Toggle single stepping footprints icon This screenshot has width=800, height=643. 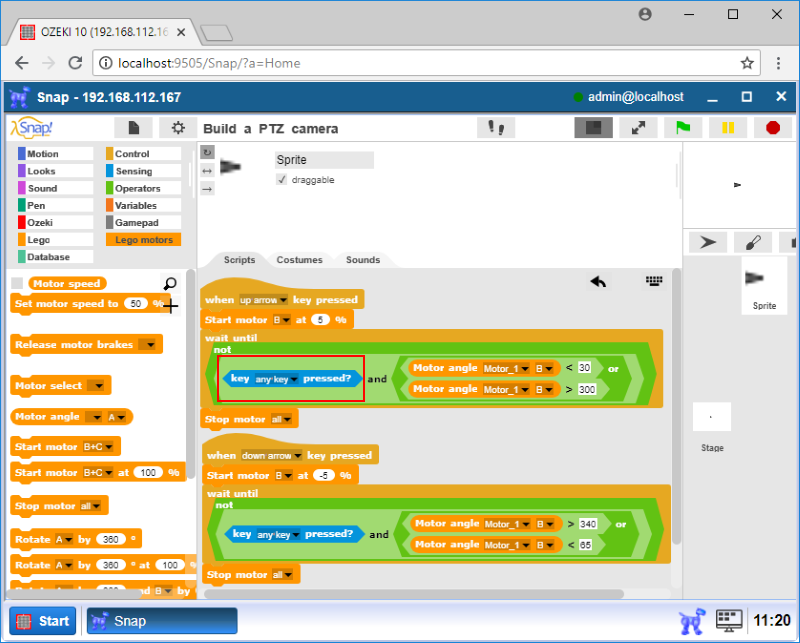[x=496, y=128]
